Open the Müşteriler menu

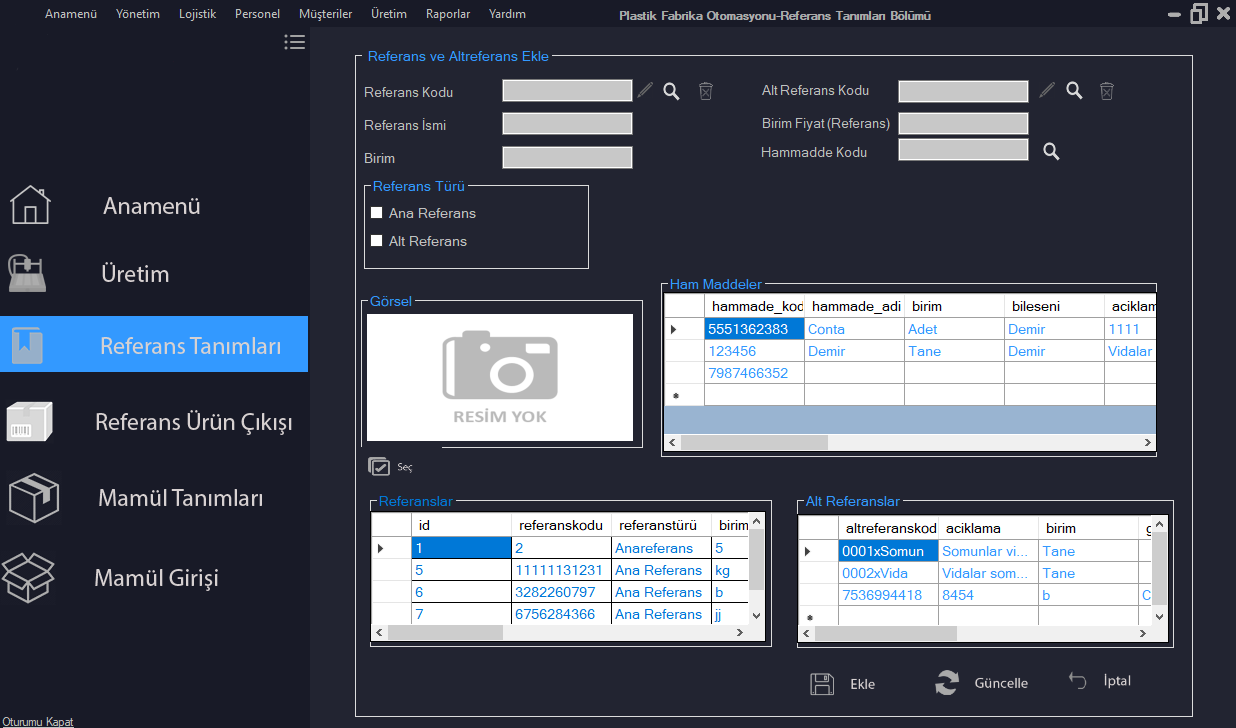[325, 14]
